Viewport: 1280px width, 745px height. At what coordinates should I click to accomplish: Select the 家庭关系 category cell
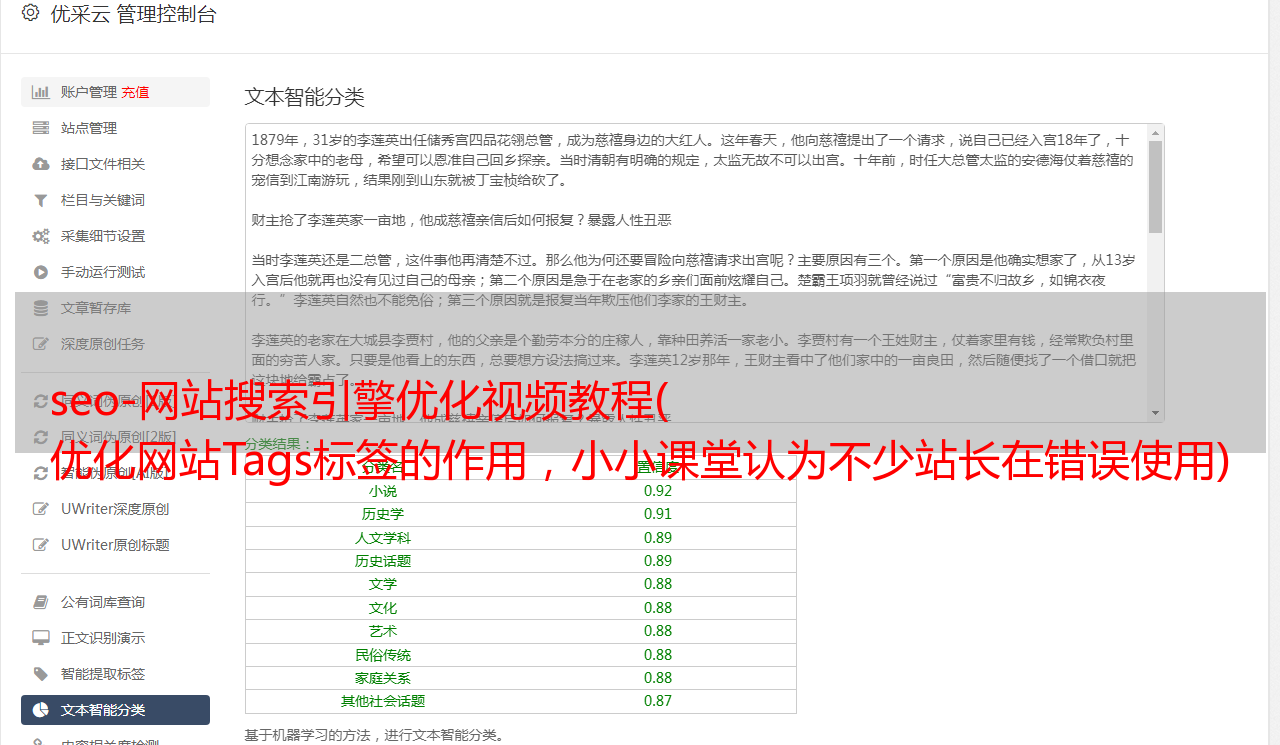pyautogui.click(x=383, y=678)
